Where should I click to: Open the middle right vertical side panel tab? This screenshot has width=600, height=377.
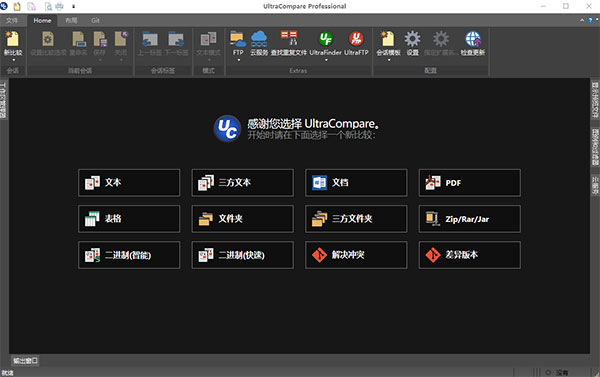(595, 147)
